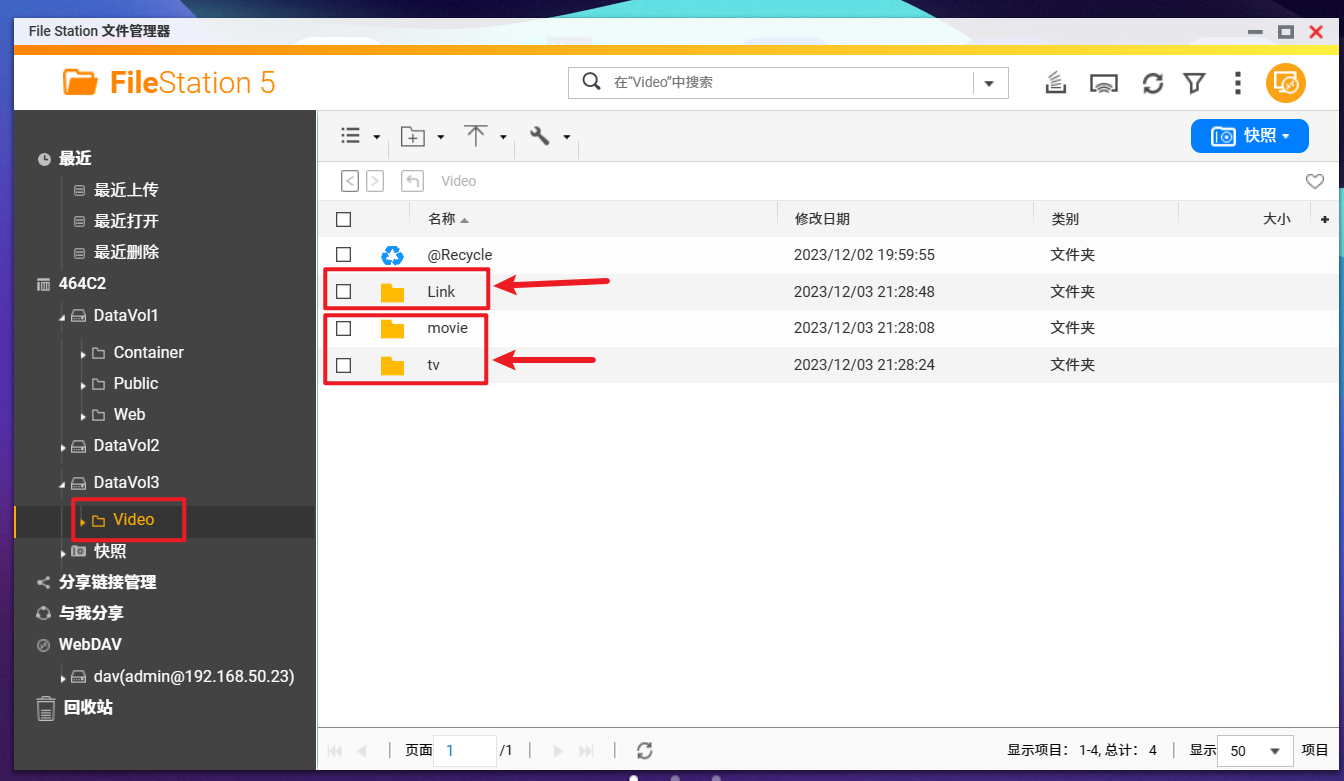Screen dimensions: 1344x781
Task: Open the Tools wrench icon
Action: [540, 136]
